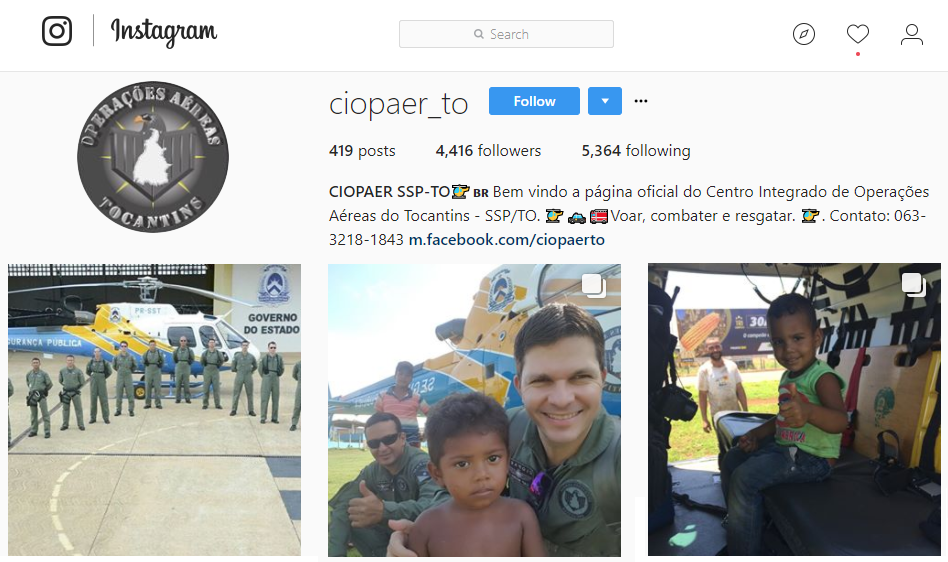
Task: View the 5,364 following list
Action: click(636, 150)
